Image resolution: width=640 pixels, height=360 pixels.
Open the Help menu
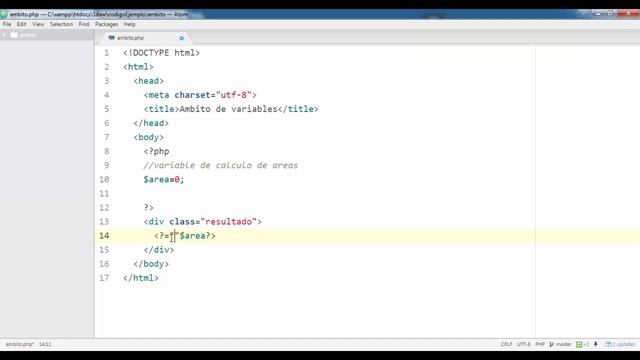coord(129,24)
